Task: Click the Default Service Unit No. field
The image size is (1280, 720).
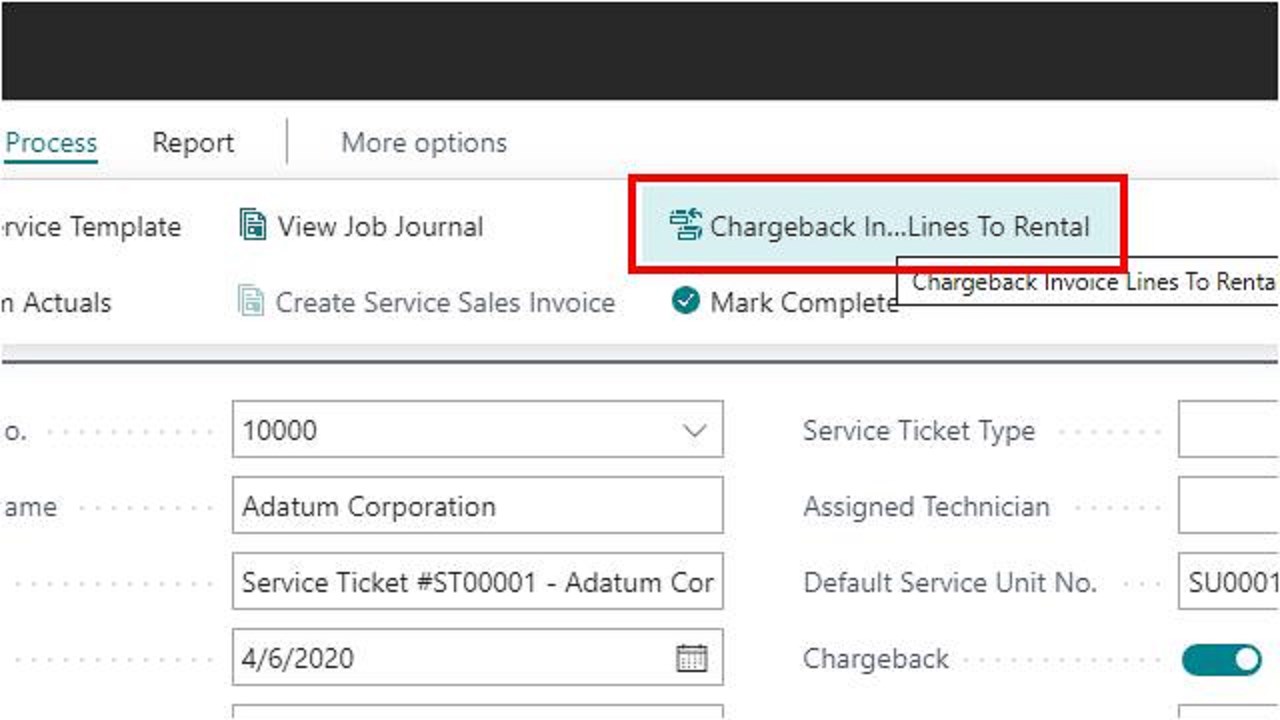Action: (1230, 582)
